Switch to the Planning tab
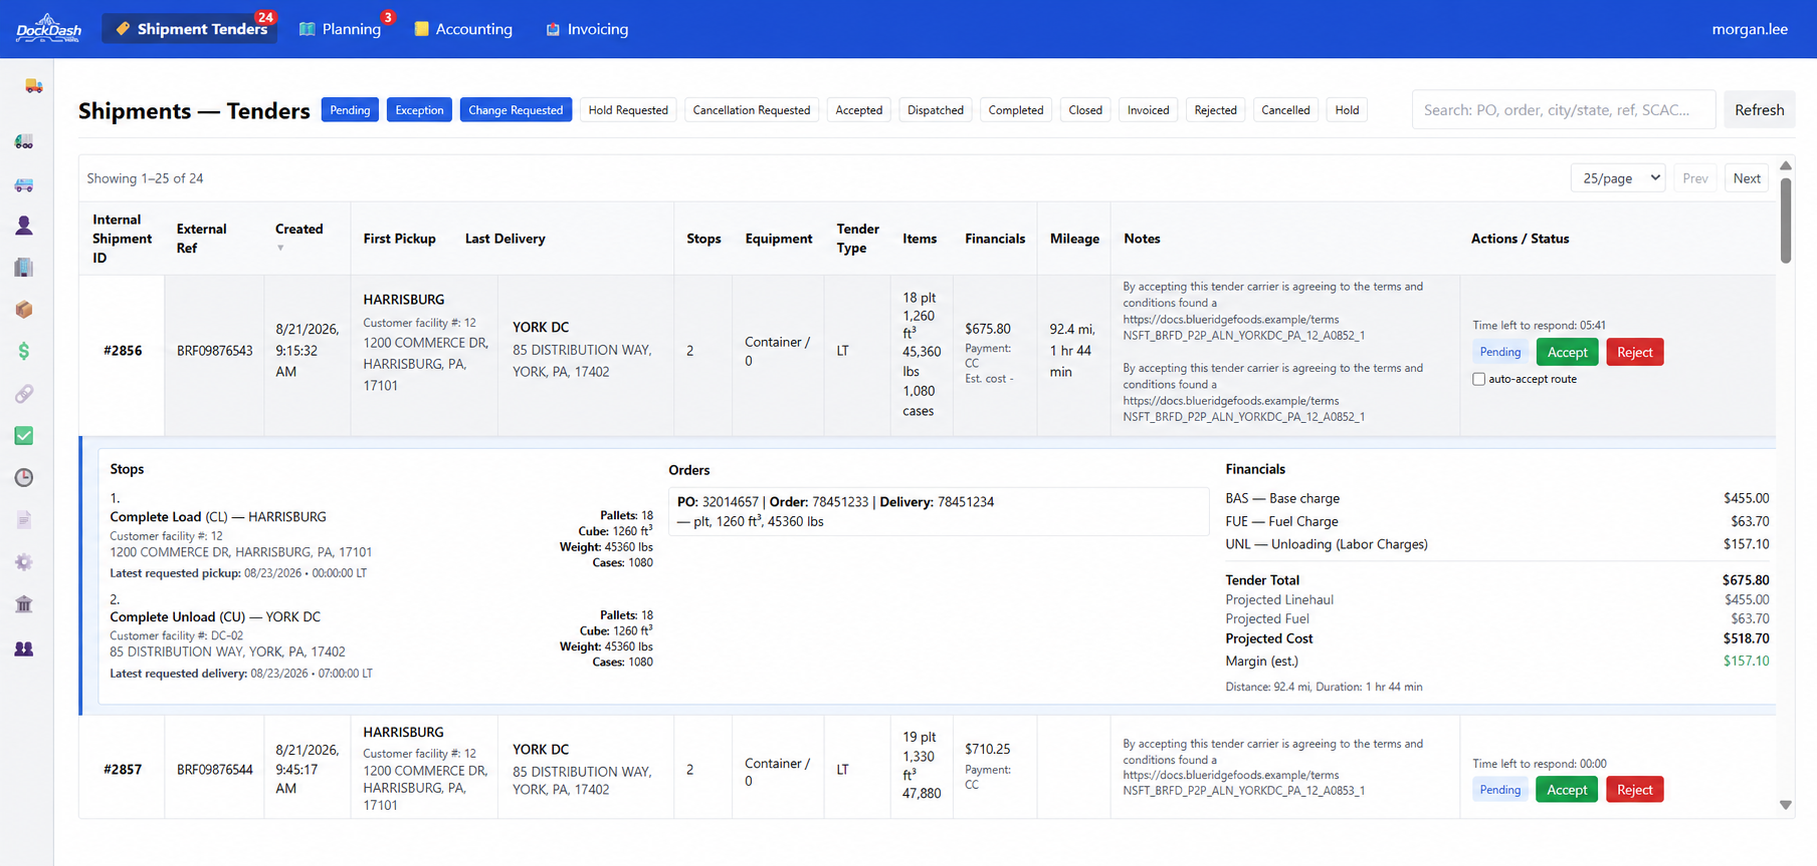1817x866 pixels. [341, 29]
